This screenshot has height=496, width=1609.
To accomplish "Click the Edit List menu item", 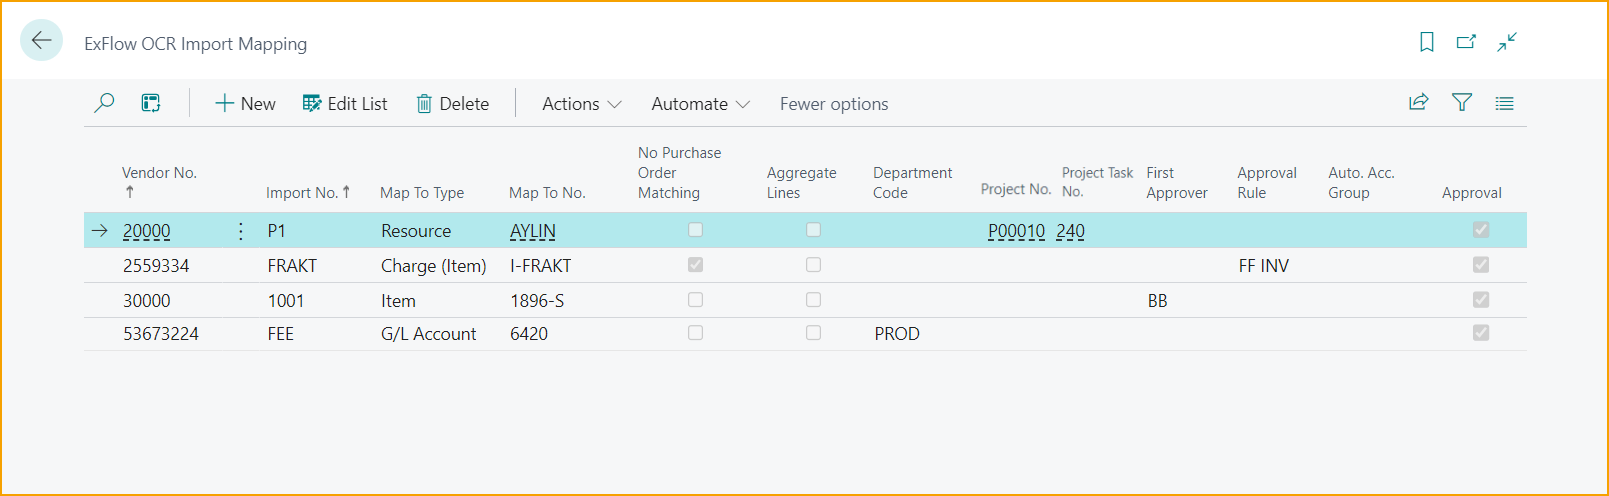I will [345, 104].
